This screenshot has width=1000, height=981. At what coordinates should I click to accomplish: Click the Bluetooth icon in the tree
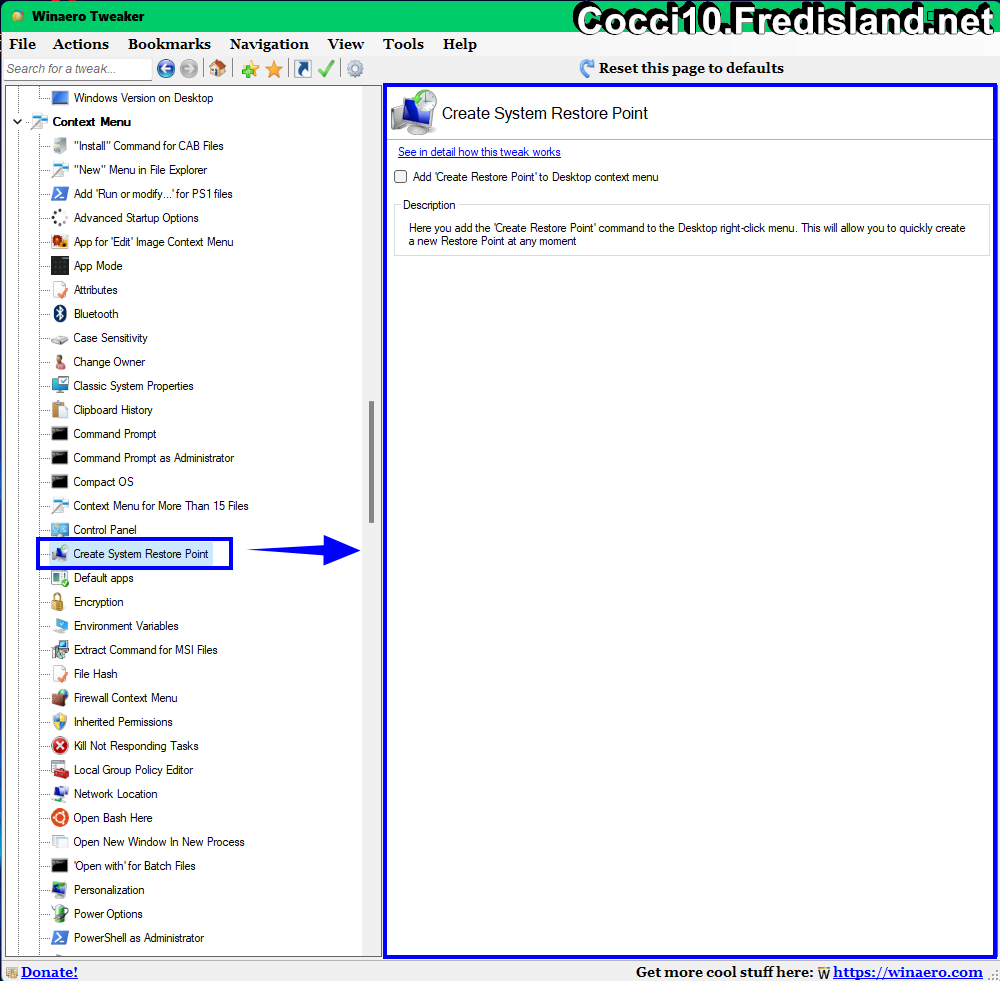tap(60, 313)
